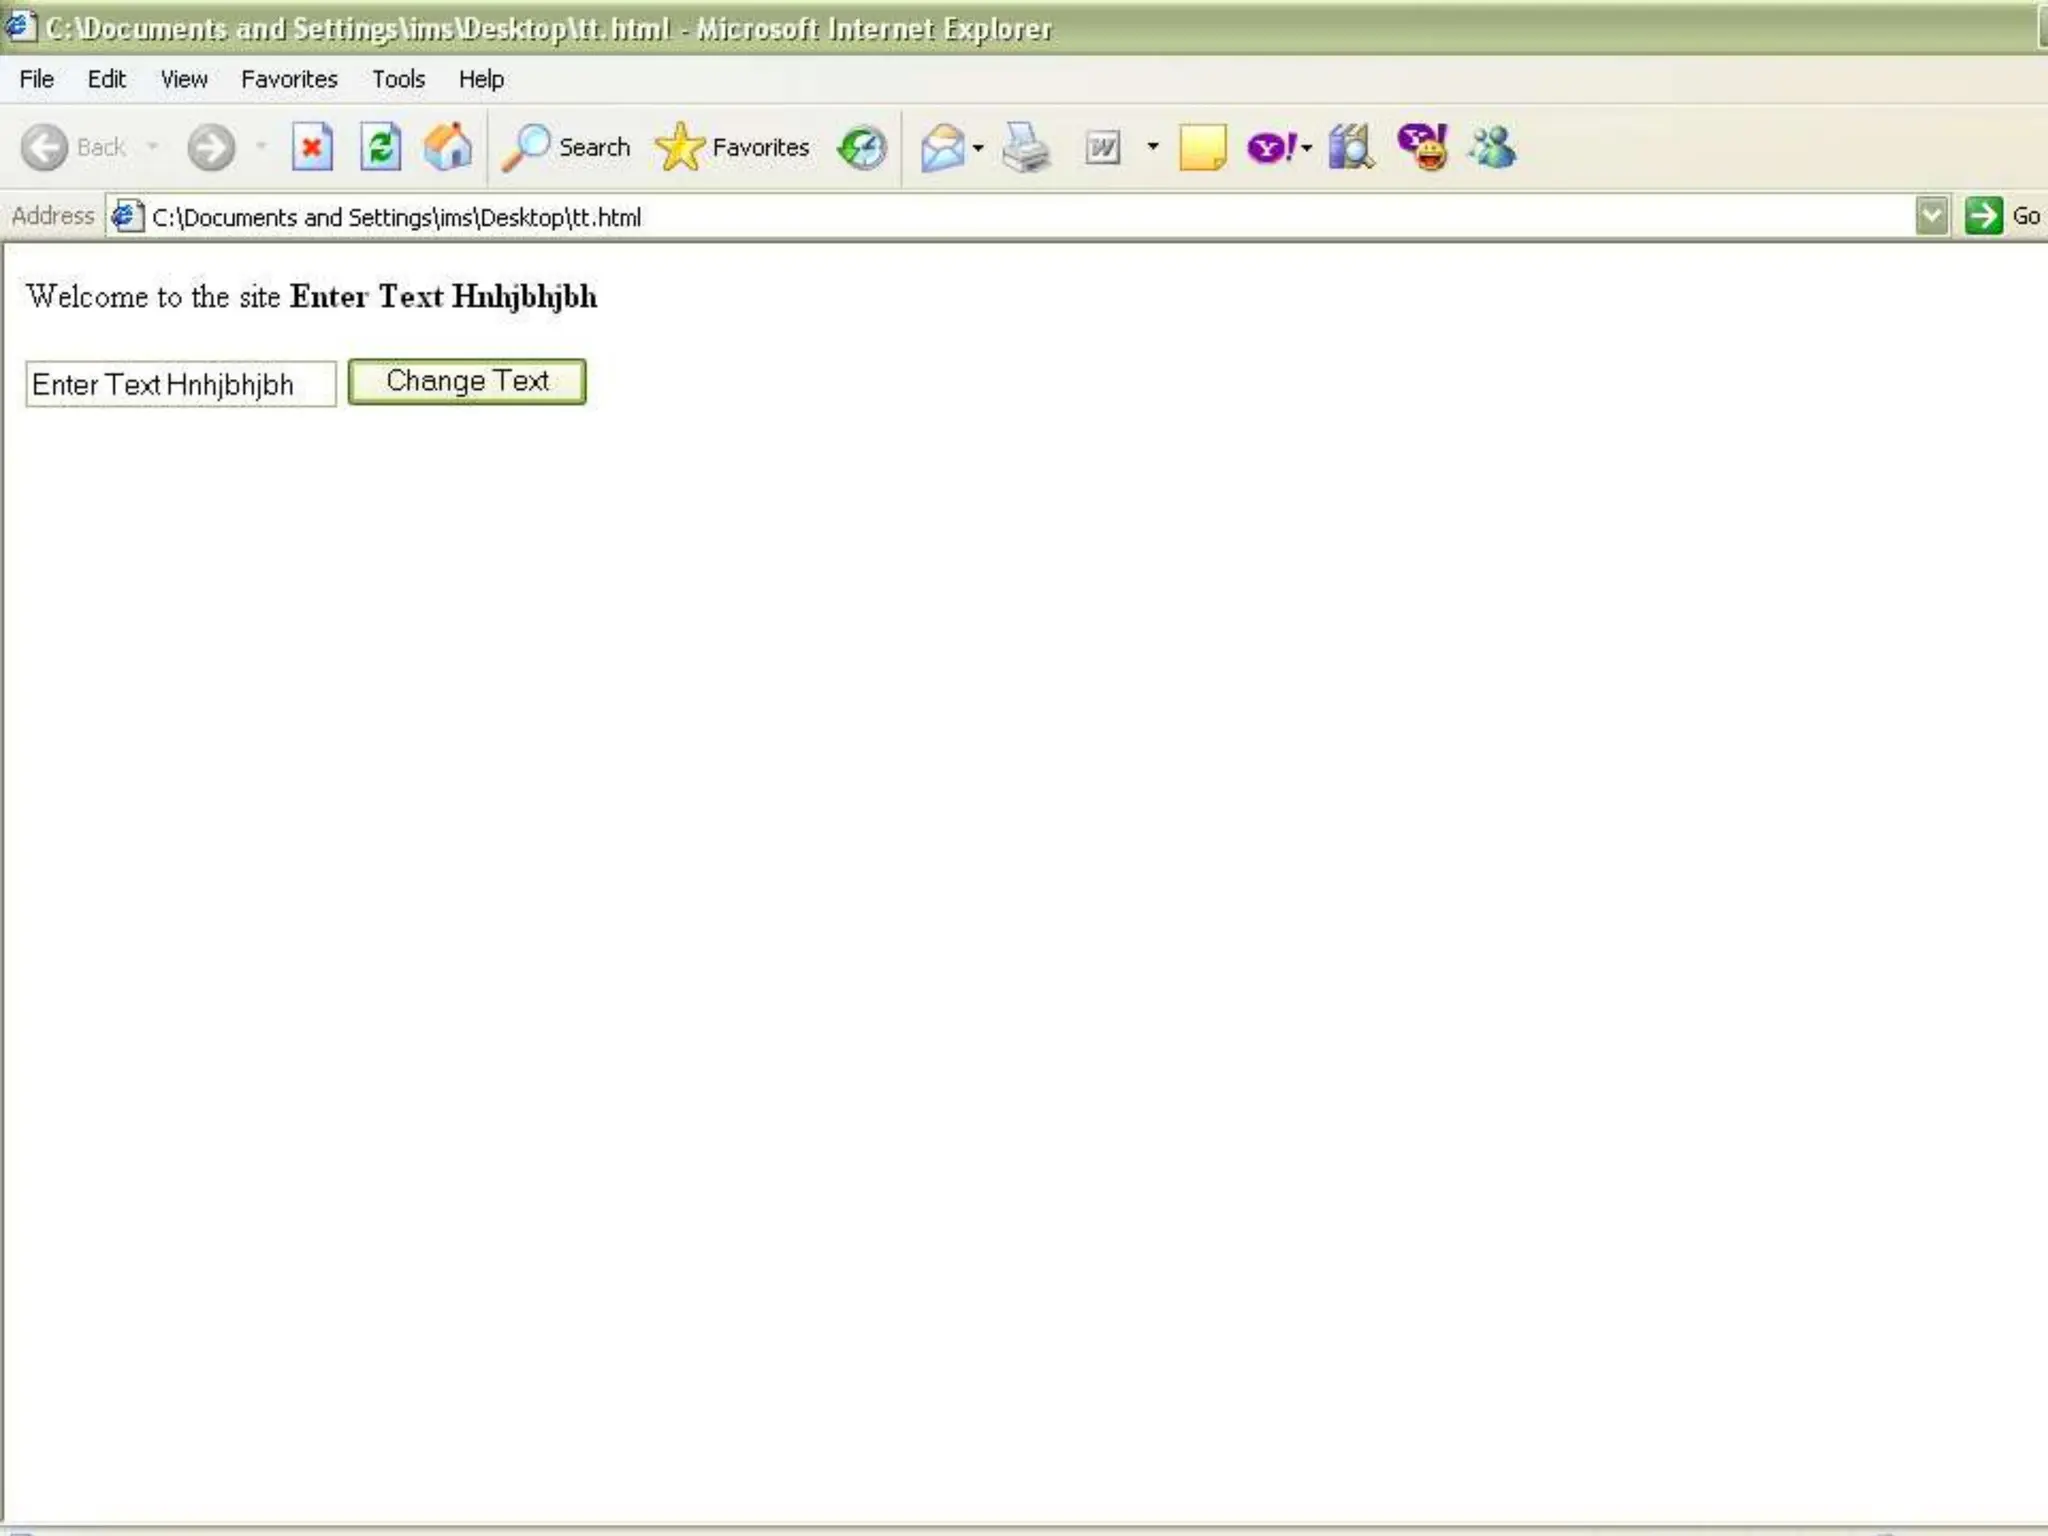Expand the Mail dropdown arrow
Screen dimensions: 2048x1536
pyautogui.click(x=978, y=148)
